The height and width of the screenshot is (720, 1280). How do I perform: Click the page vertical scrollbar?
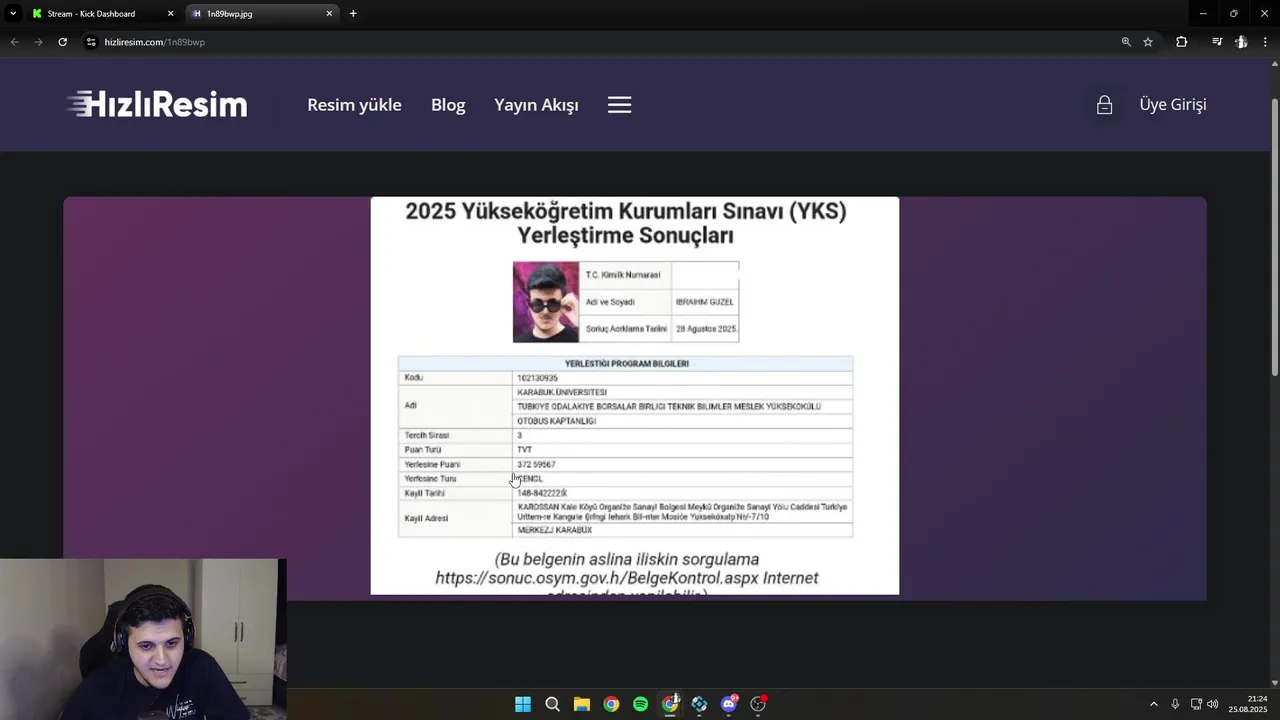(1274, 237)
